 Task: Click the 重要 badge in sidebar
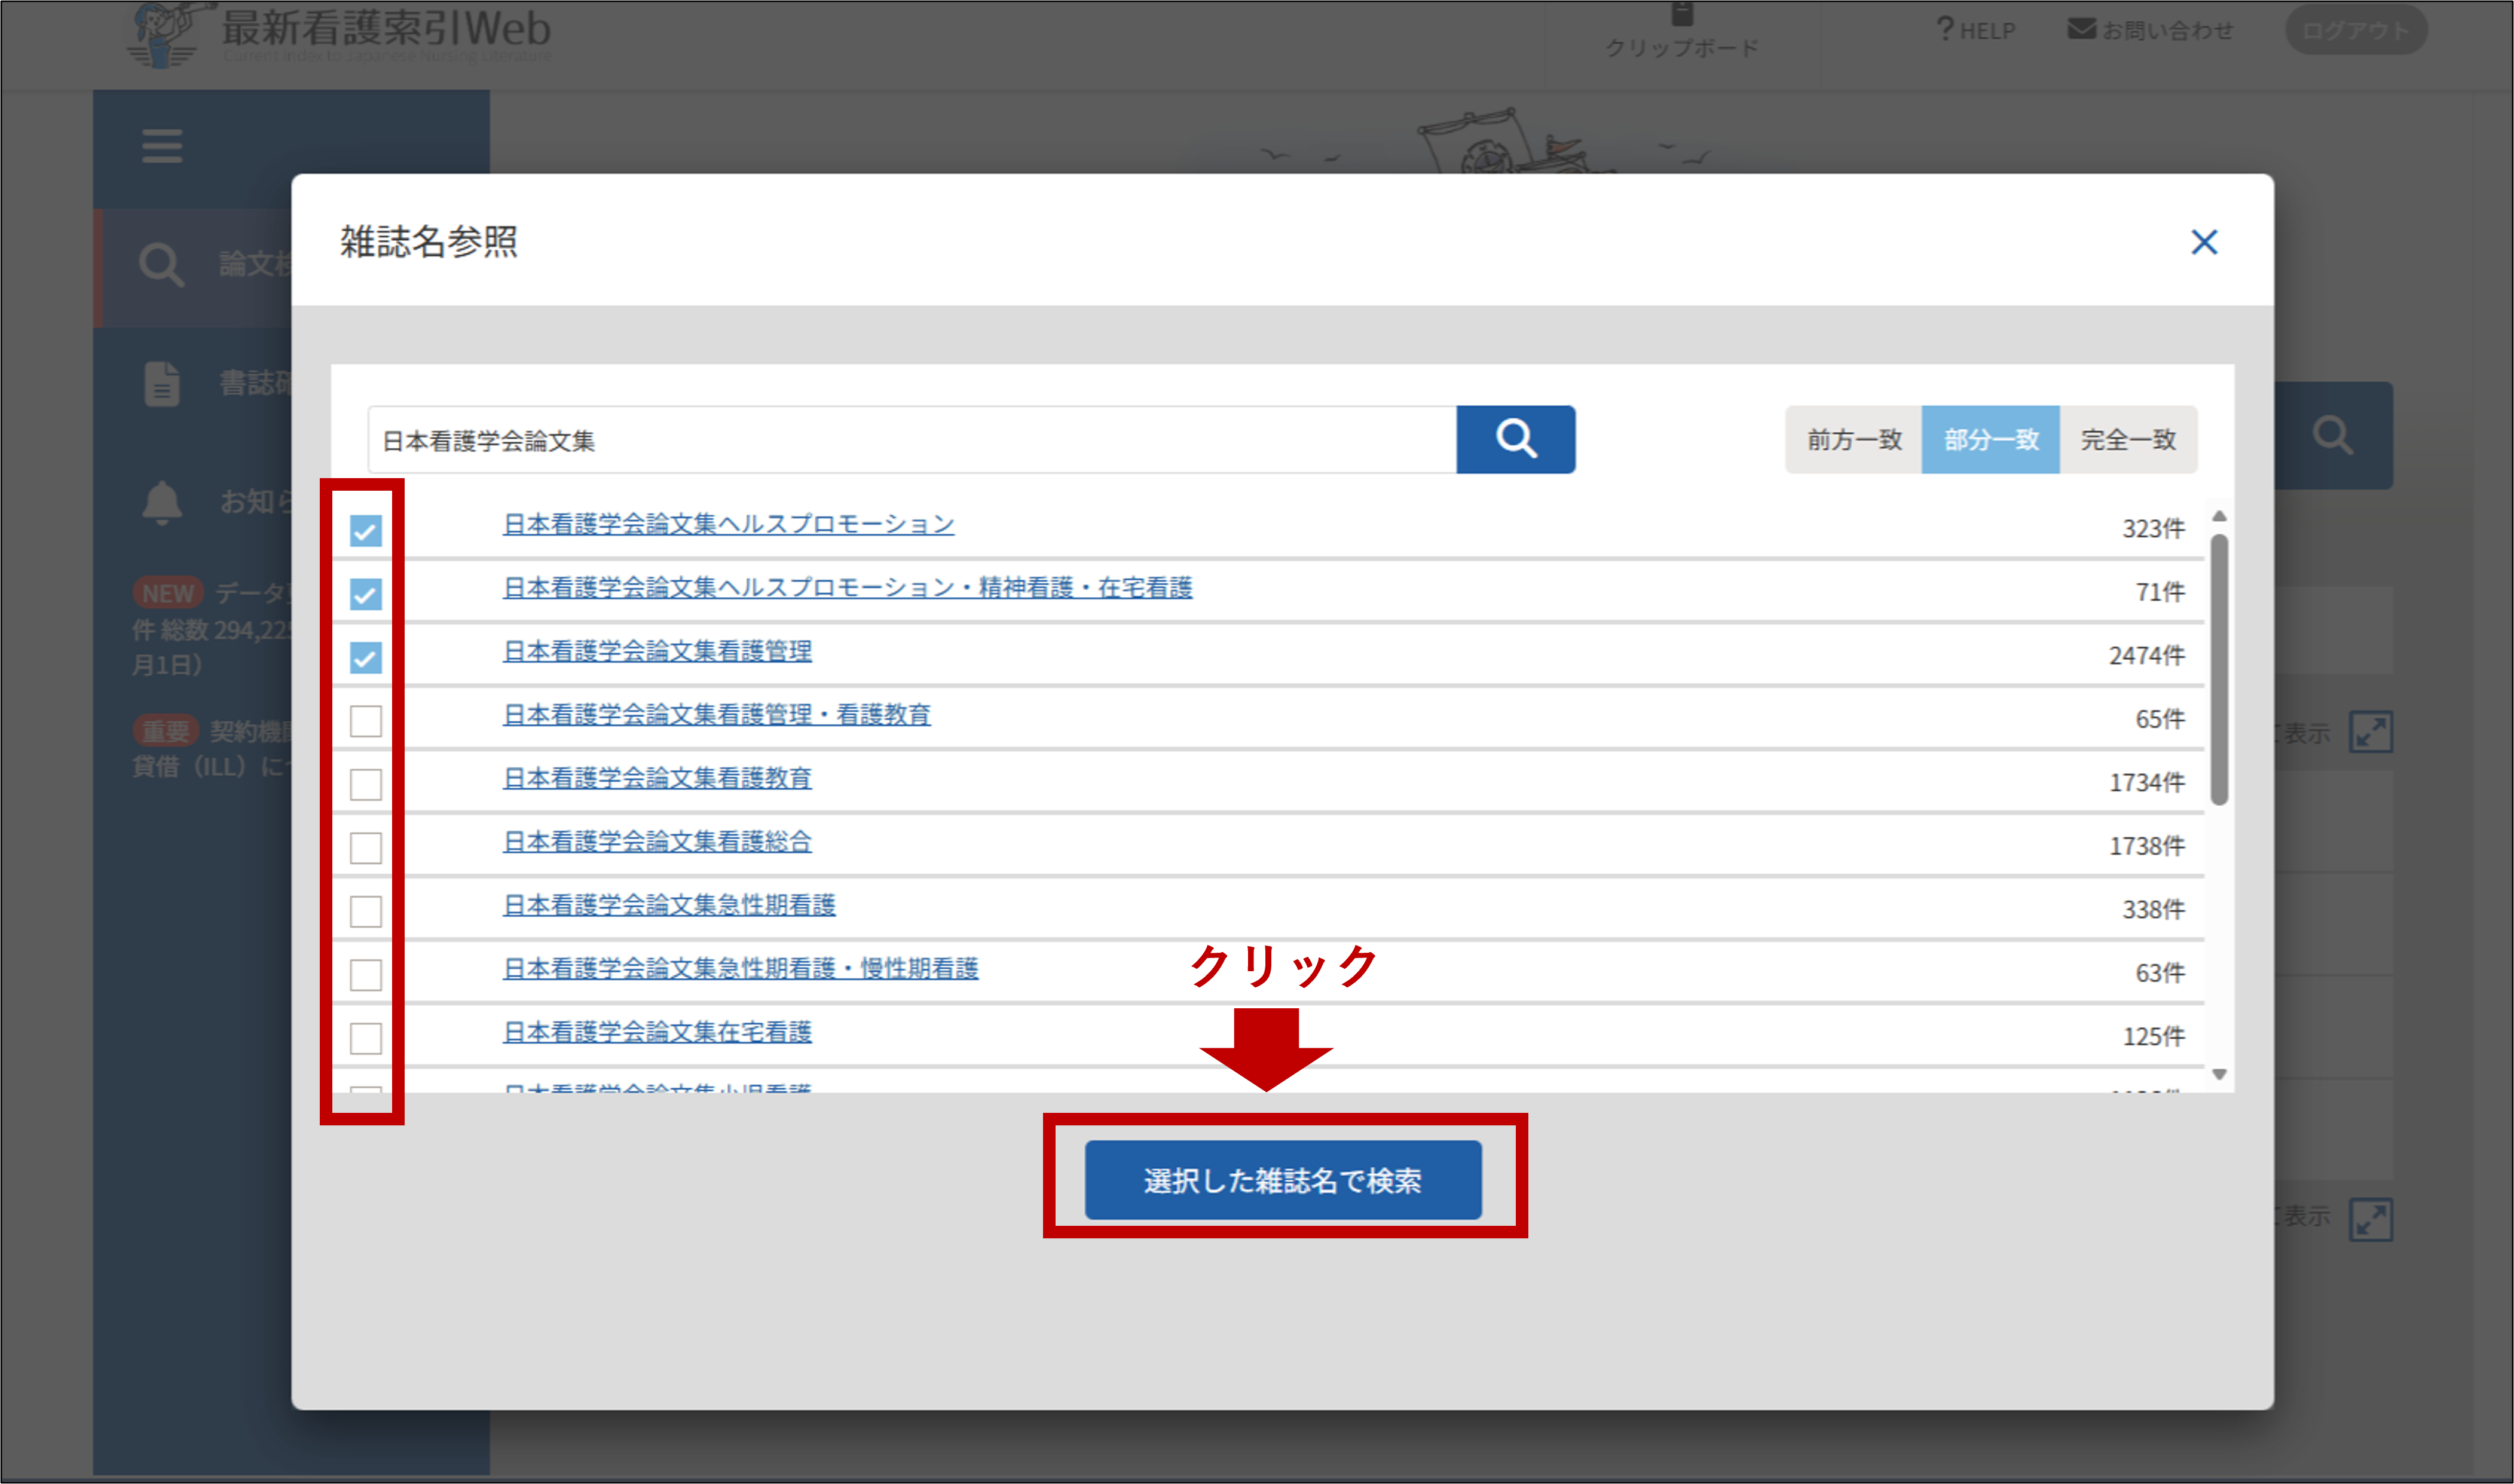(166, 731)
